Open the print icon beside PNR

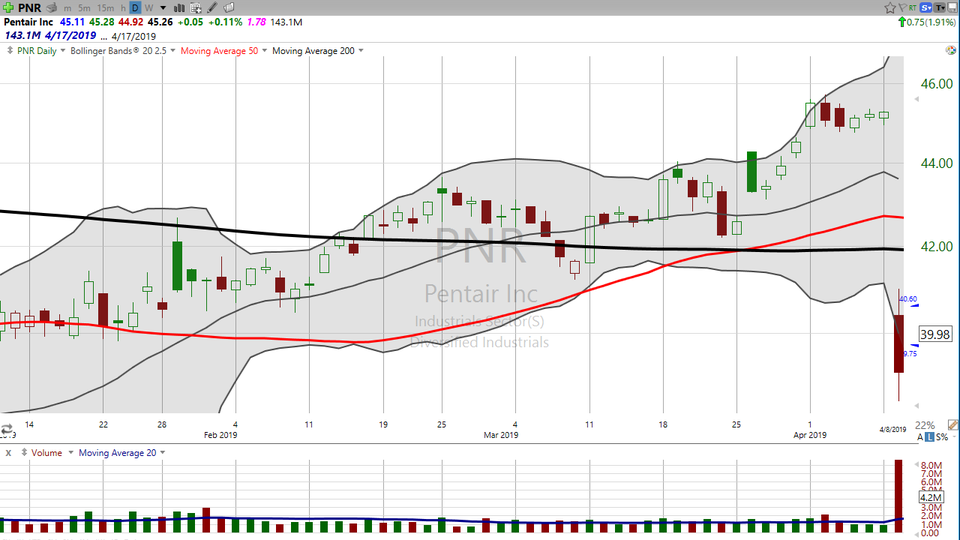pyautogui.click(x=51, y=8)
